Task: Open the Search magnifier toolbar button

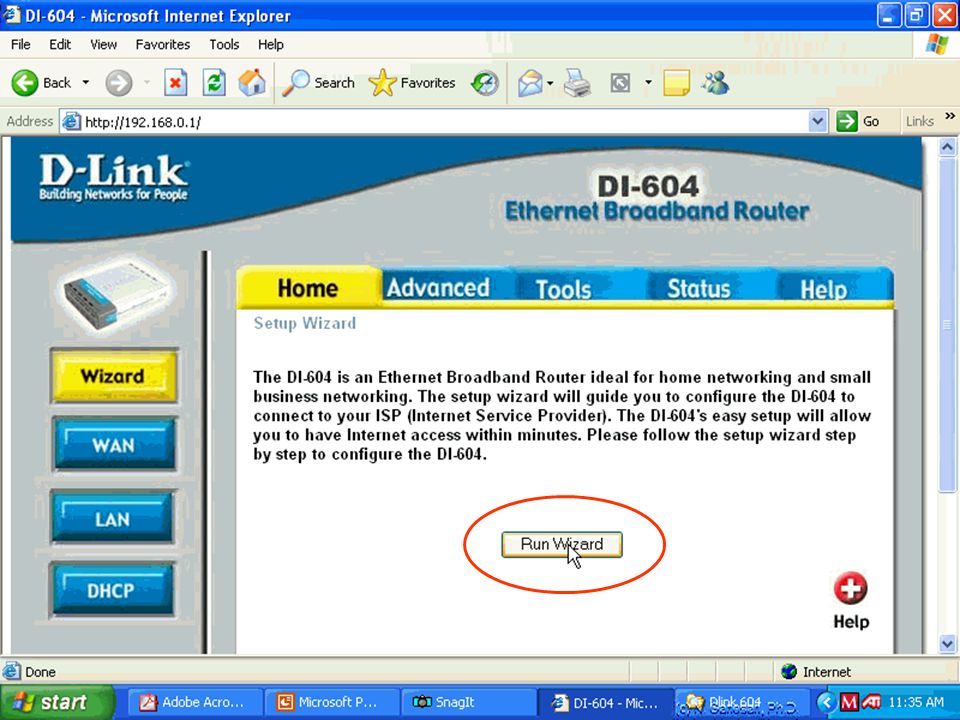Action: coord(319,83)
